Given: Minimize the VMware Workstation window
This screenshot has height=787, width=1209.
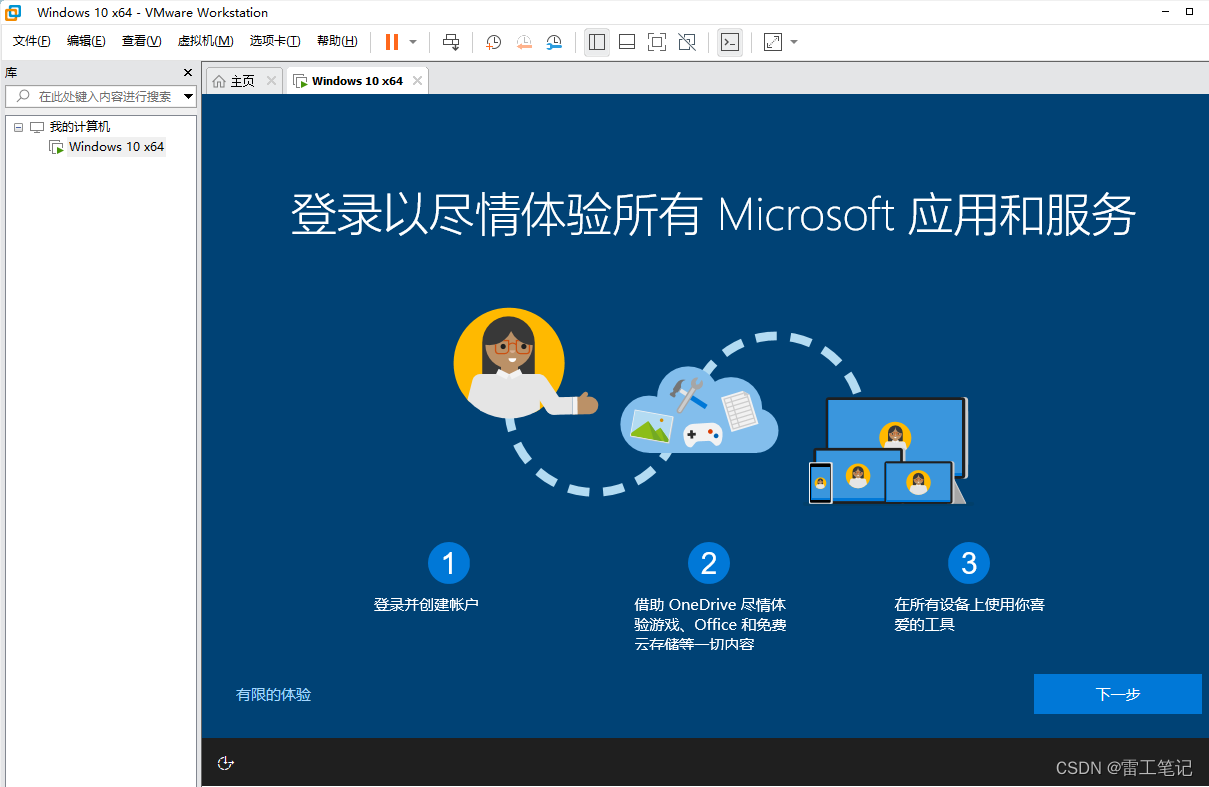Looking at the screenshot, I should pos(1167,12).
